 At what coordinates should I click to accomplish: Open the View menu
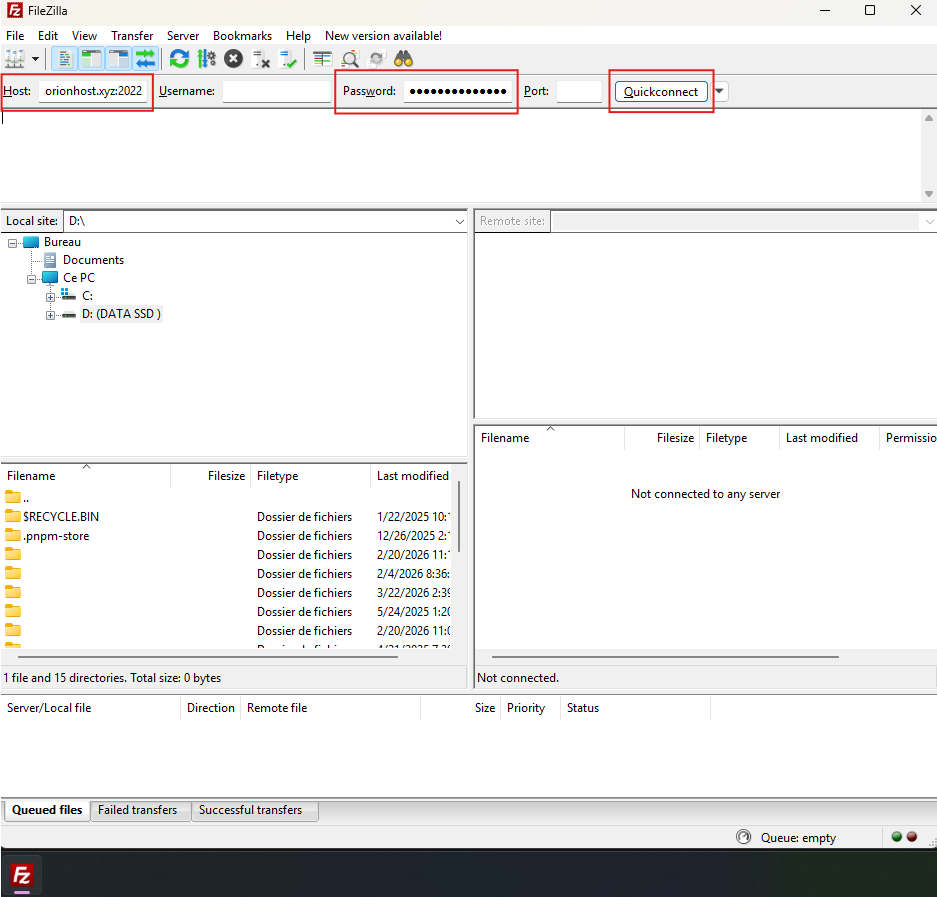[84, 36]
